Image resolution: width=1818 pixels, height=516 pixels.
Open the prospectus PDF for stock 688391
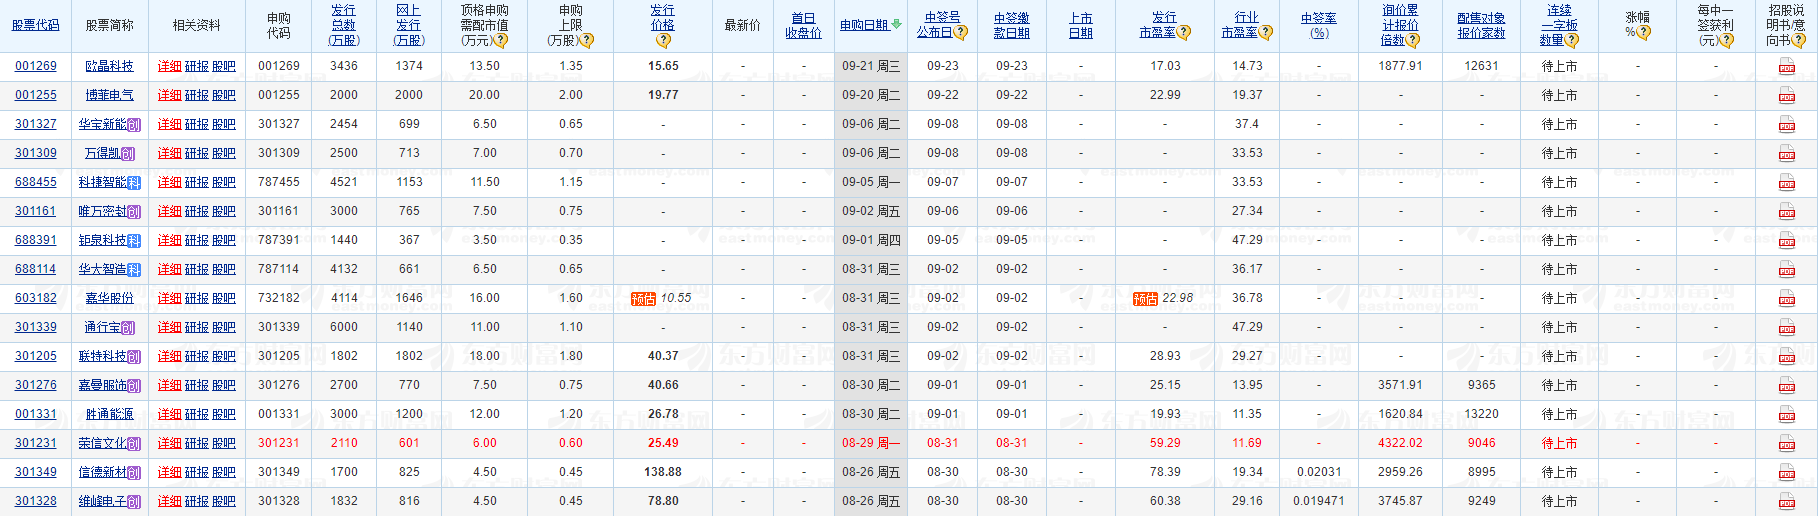point(1786,241)
